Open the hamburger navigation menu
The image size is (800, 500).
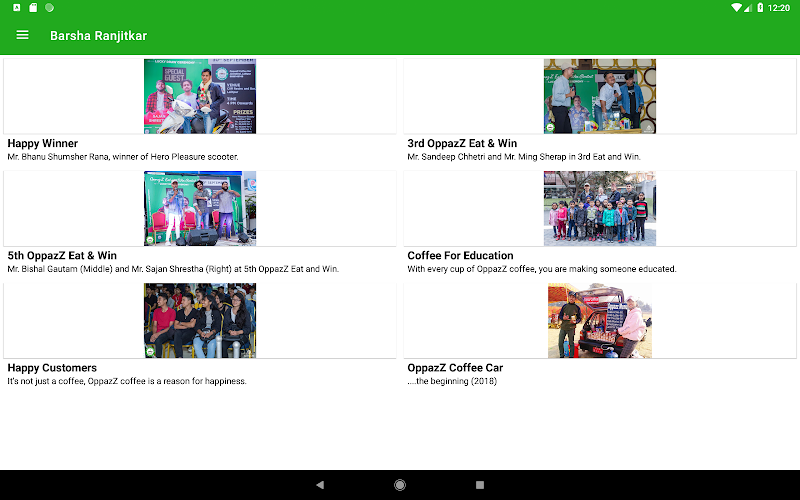tap(22, 35)
